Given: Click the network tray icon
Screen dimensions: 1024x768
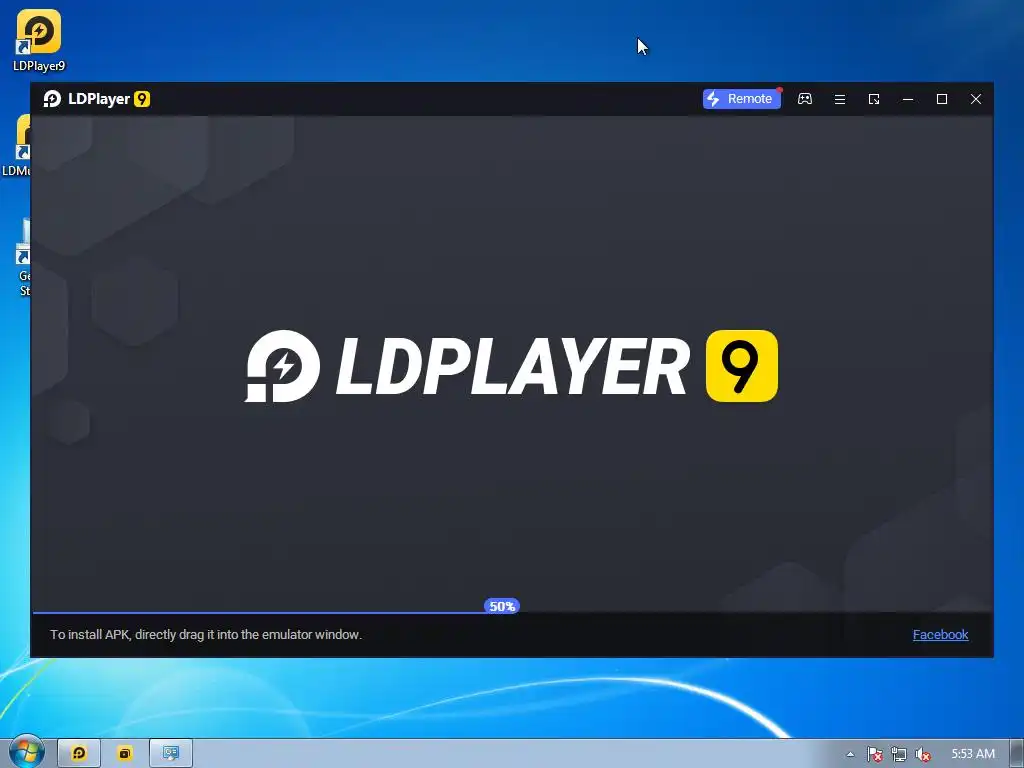Looking at the screenshot, I should tap(899, 754).
